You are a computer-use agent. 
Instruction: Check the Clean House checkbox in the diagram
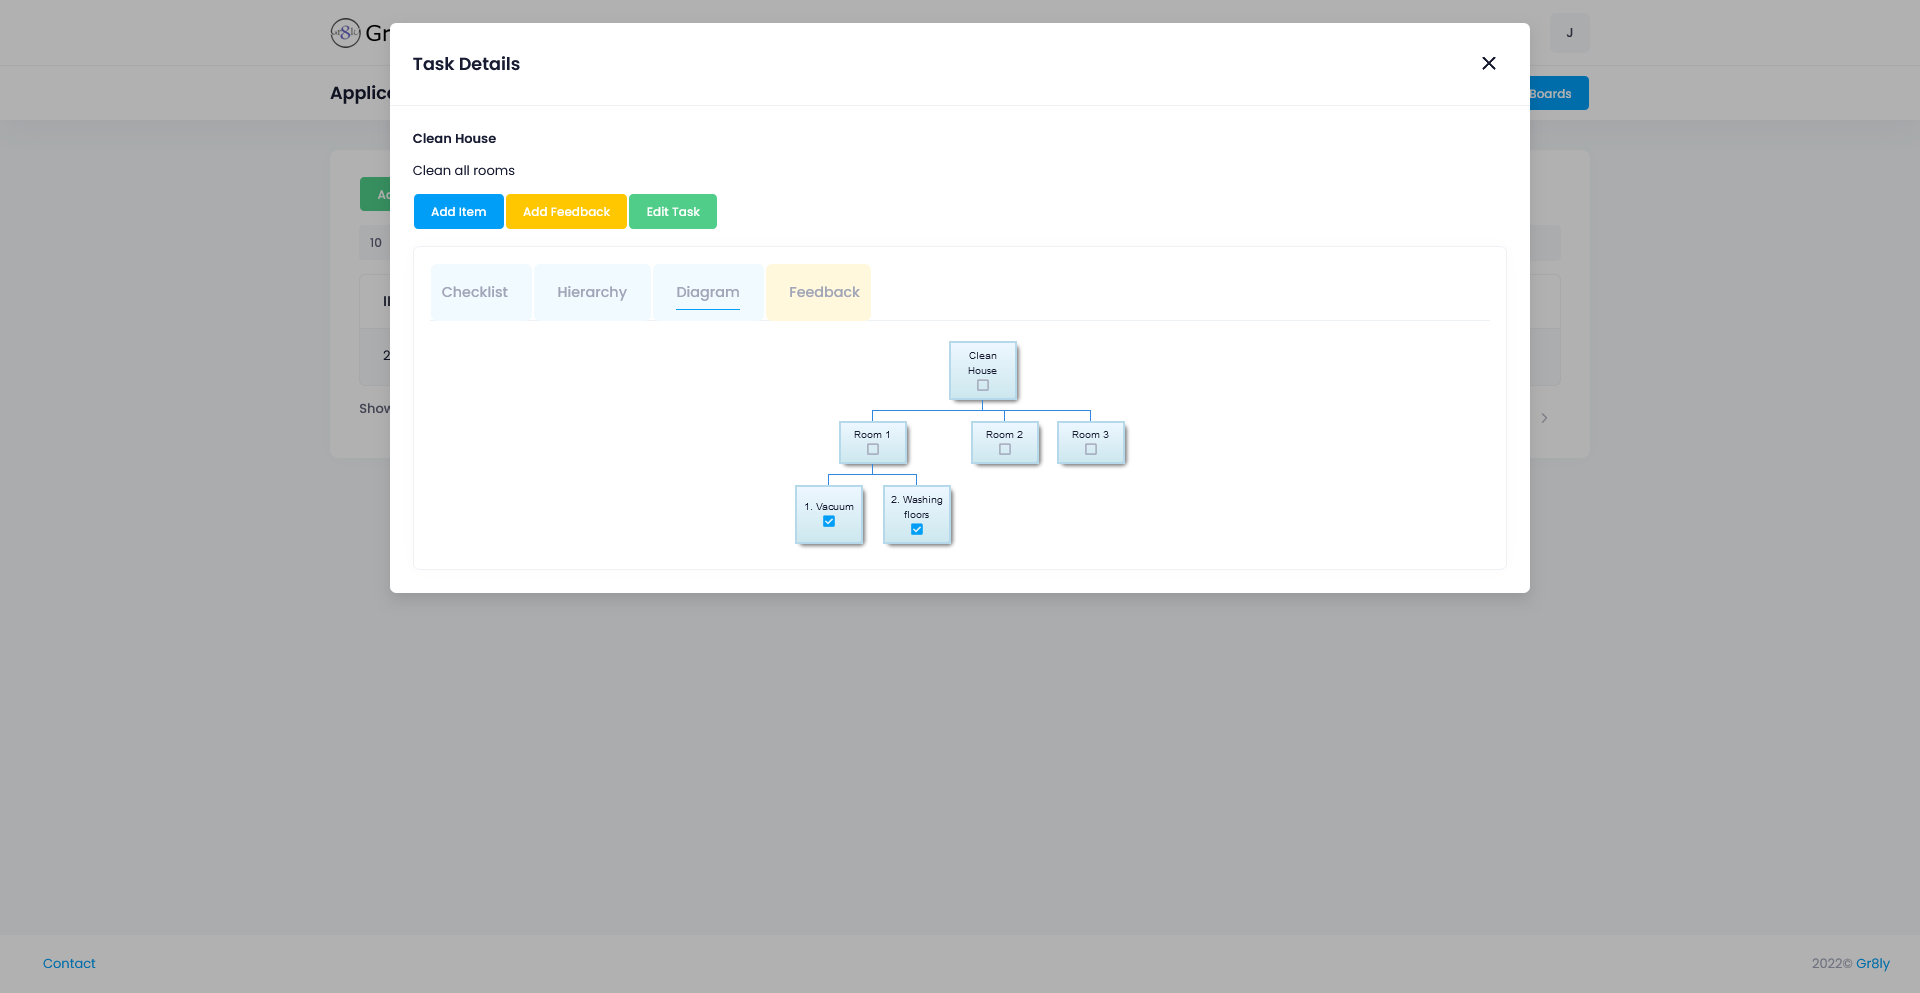(982, 384)
